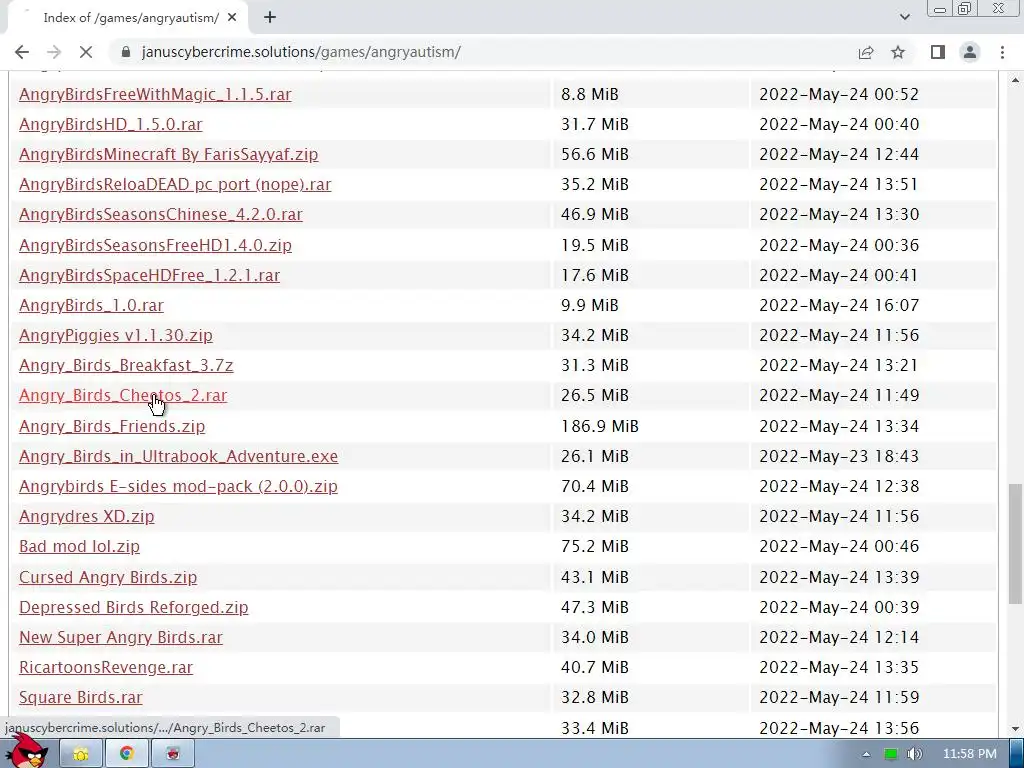
Task: Show hidden system tray icons
Action: [x=866, y=754]
